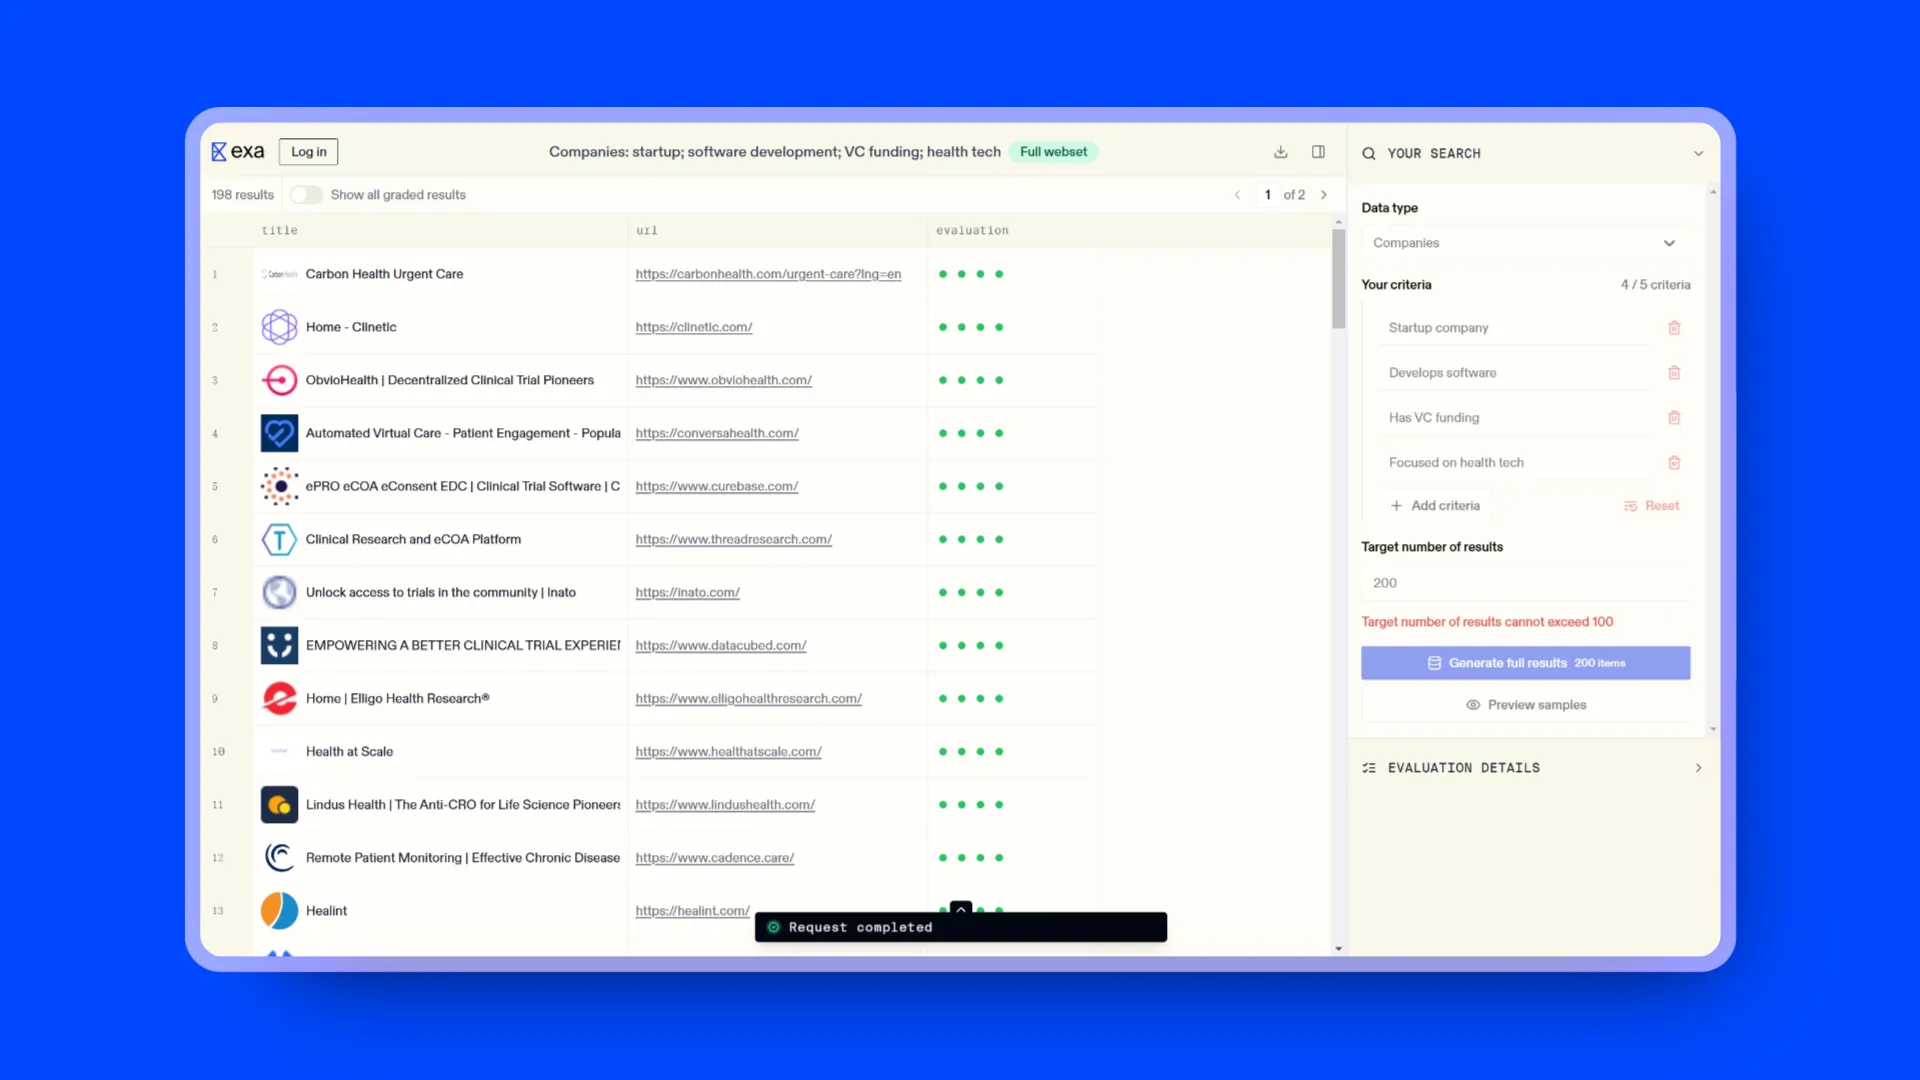Open the curebase.com link
Image resolution: width=1920 pixels, height=1080 pixels.
tap(716, 486)
